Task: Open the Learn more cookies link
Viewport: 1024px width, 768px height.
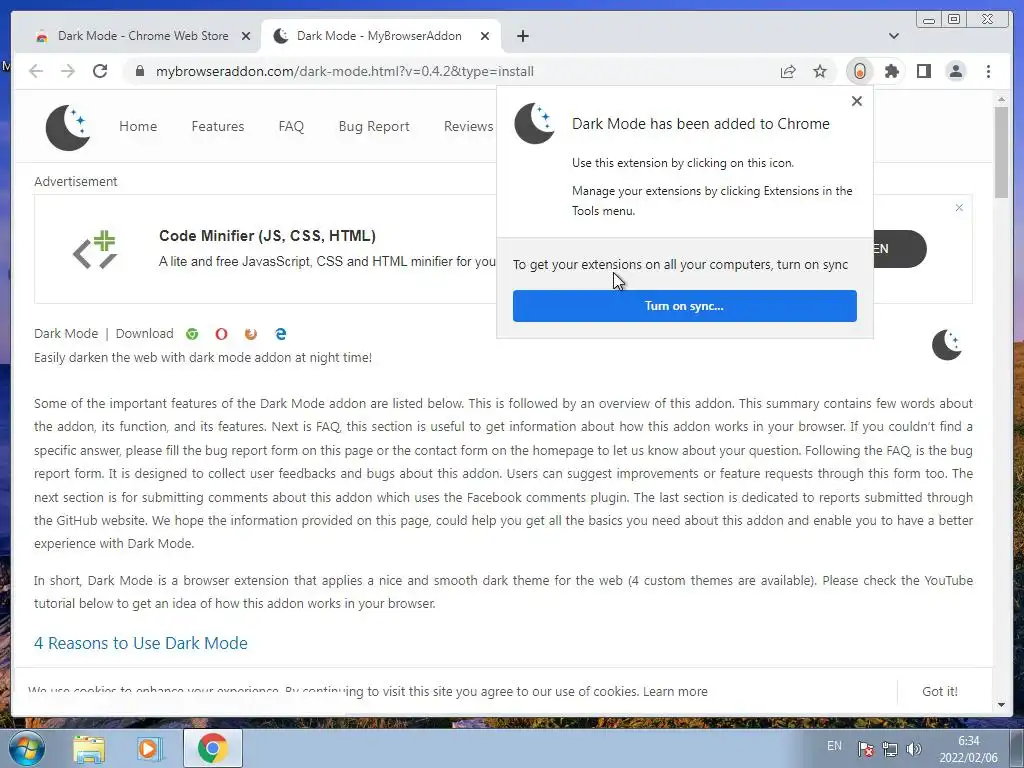Action: coord(675,692)
